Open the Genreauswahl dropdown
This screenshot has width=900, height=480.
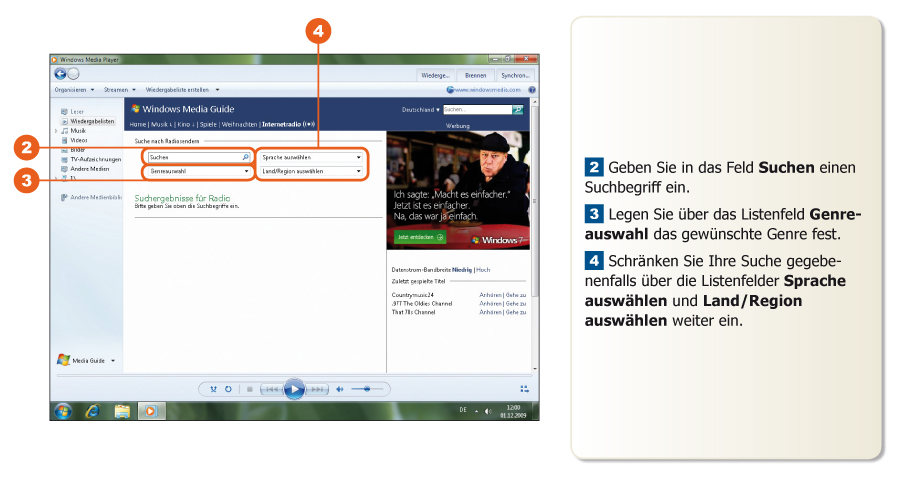tap(196, 171)
